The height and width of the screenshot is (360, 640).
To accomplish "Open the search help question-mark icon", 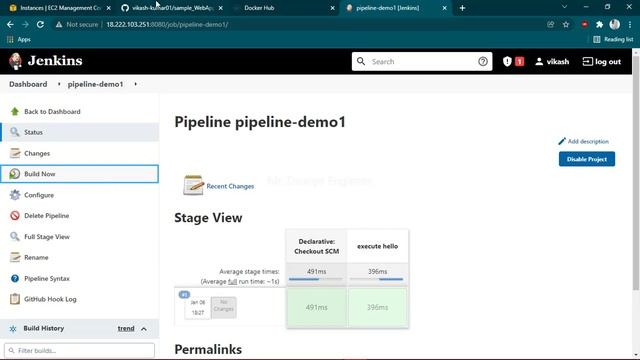I will [x=482, y=61].
